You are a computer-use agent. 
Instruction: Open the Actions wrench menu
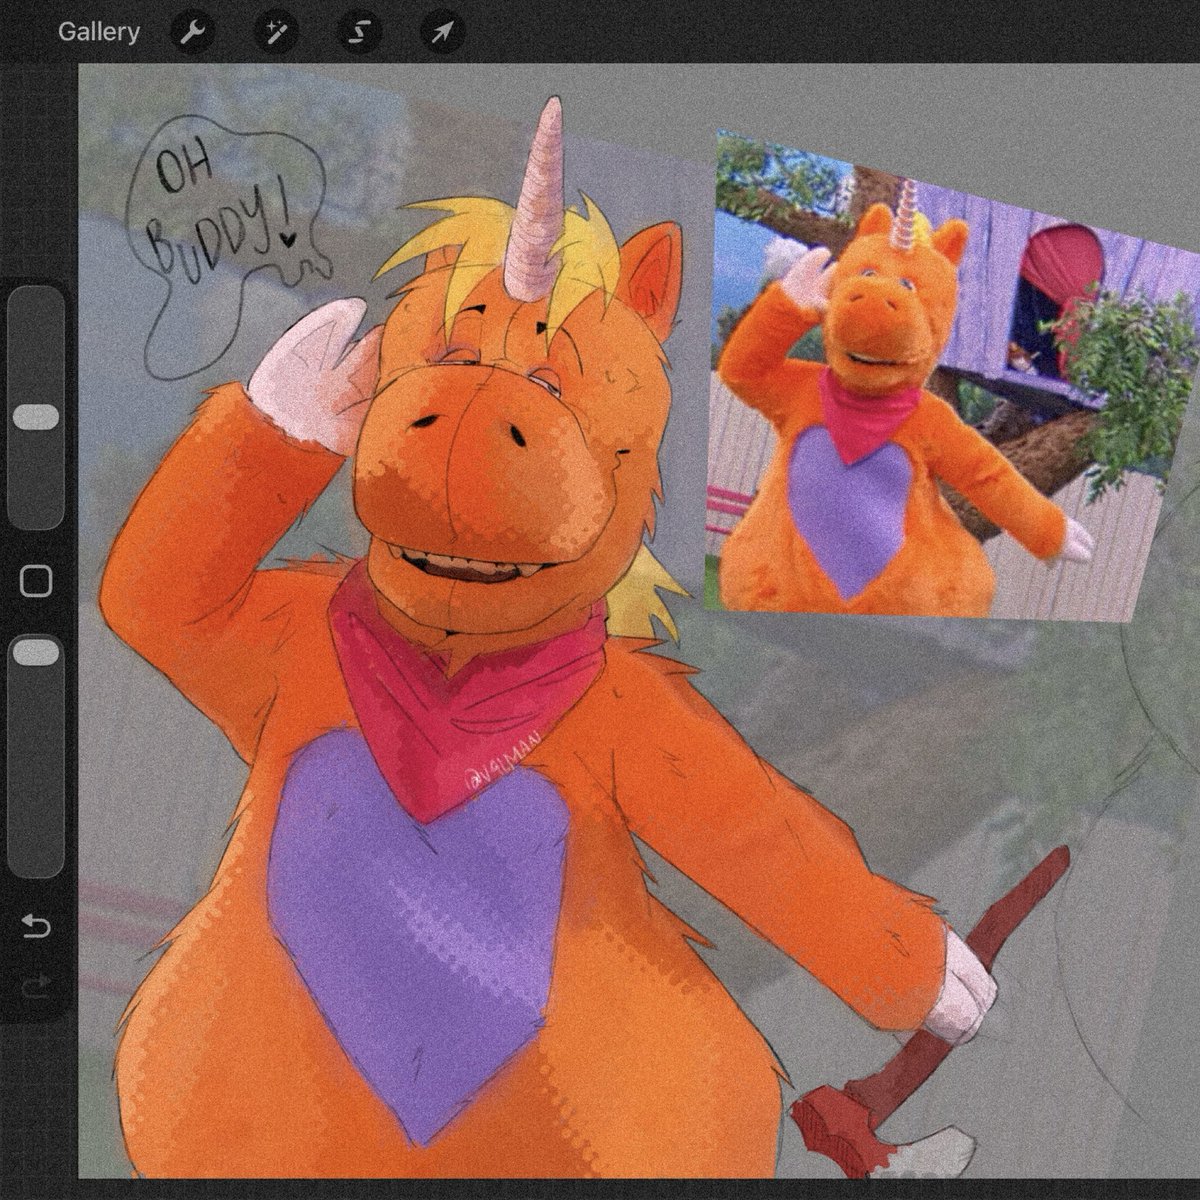click(191, 32)
